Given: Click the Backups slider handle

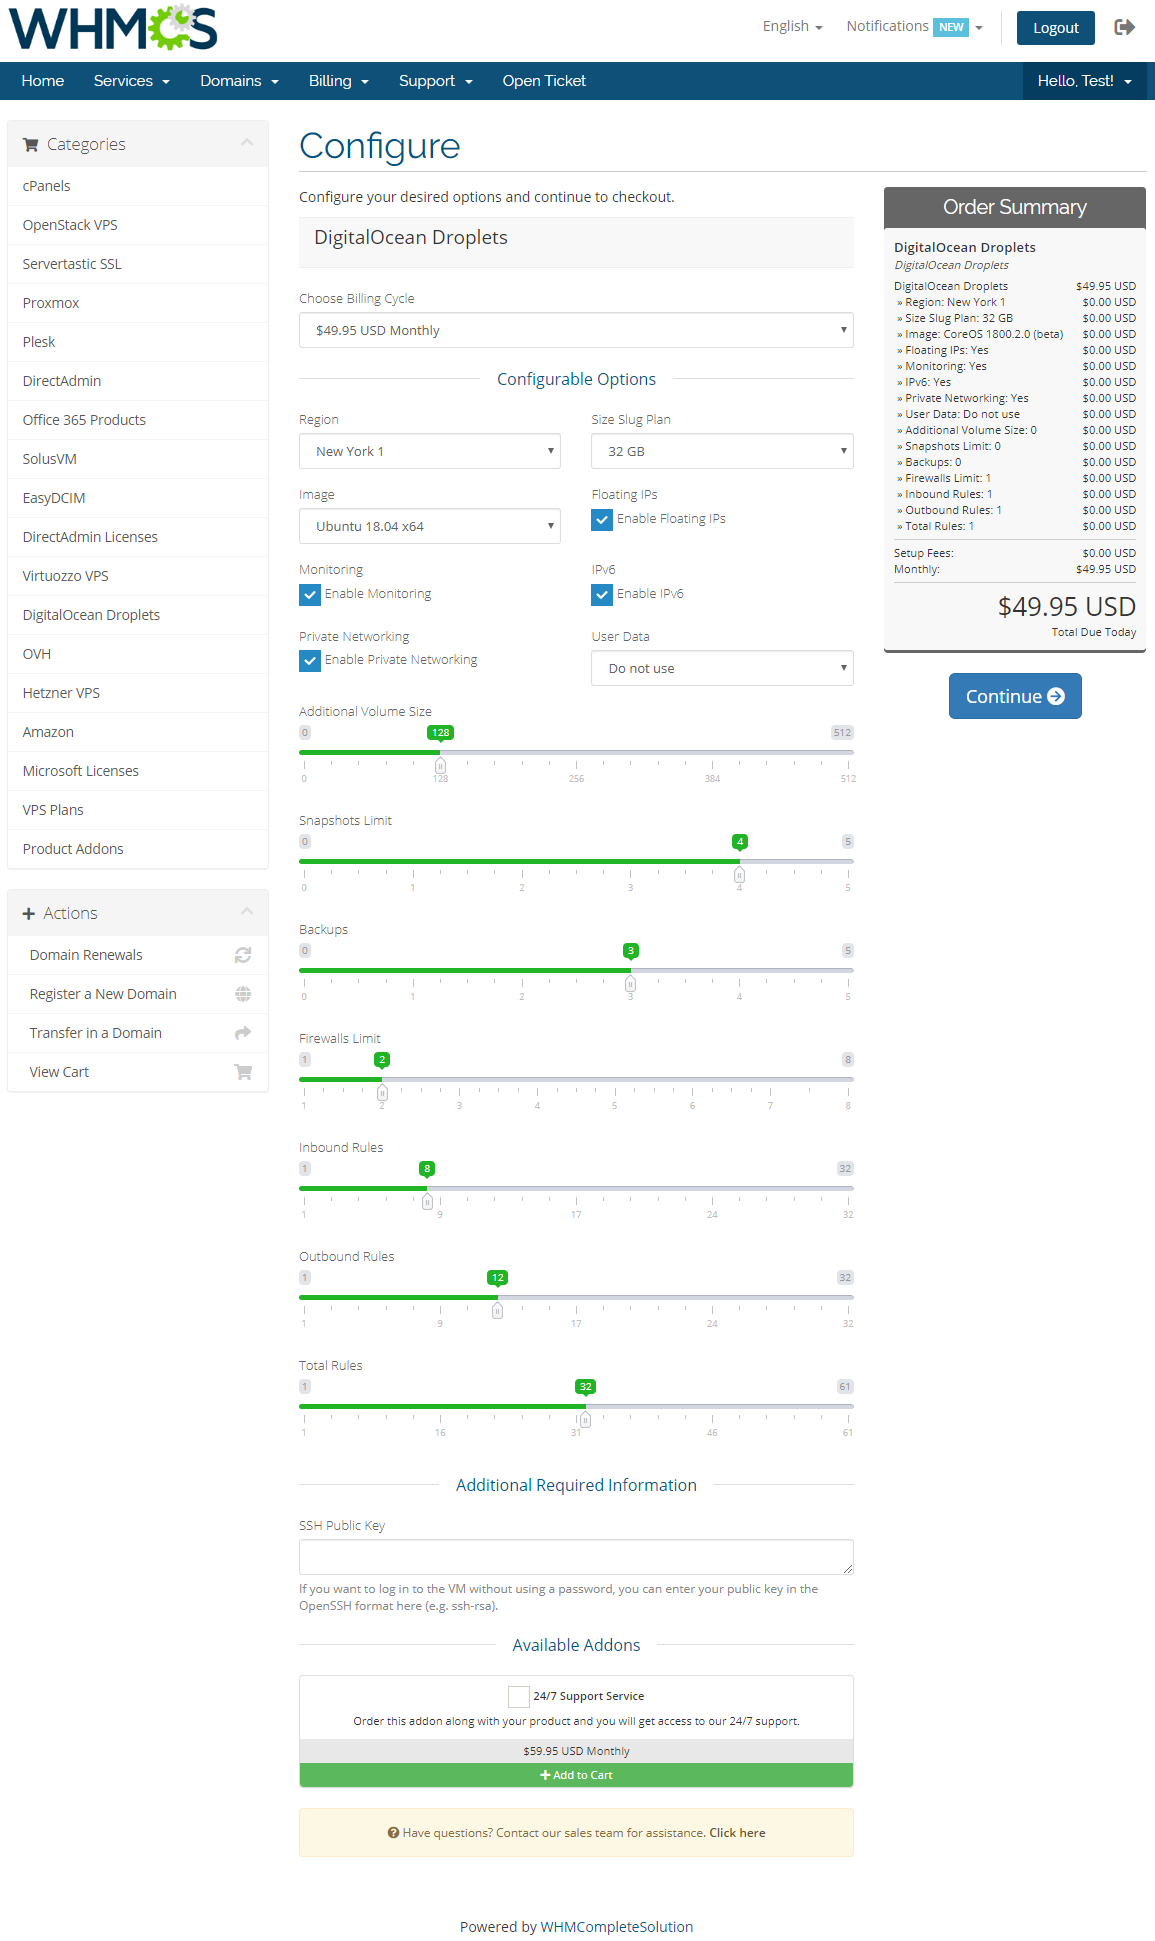Looking at the screenshot, I should click(630, 984).
